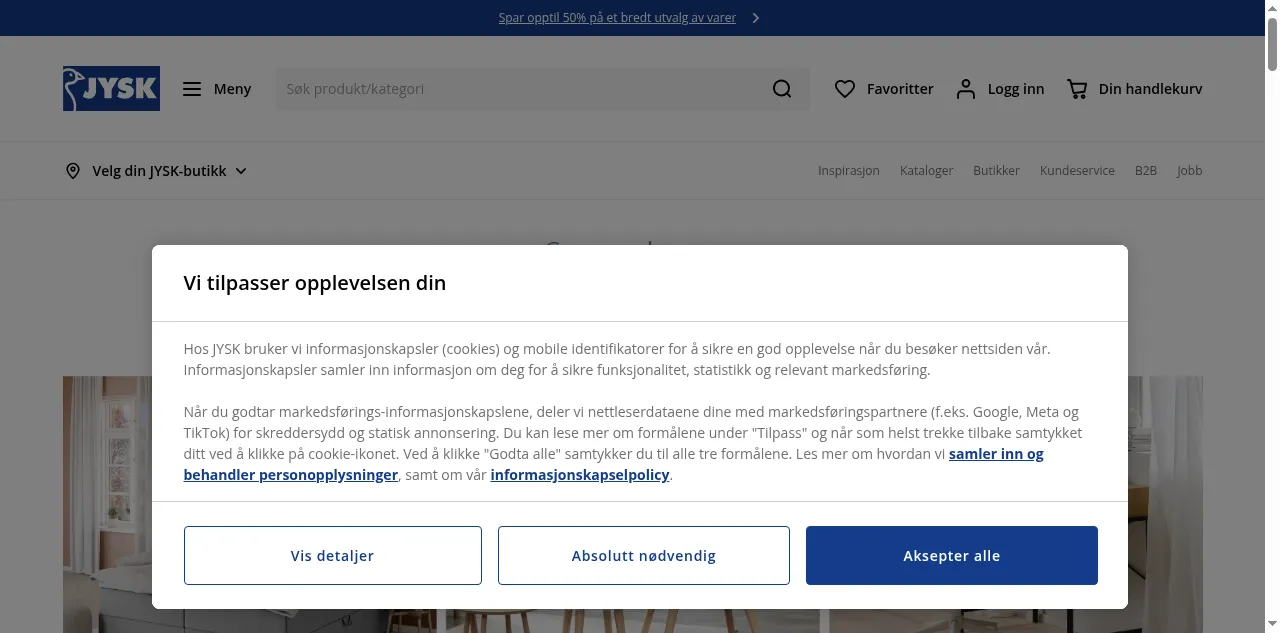1280x633 pixels.
Task: Click the store location pin icon
Action: 73,171
